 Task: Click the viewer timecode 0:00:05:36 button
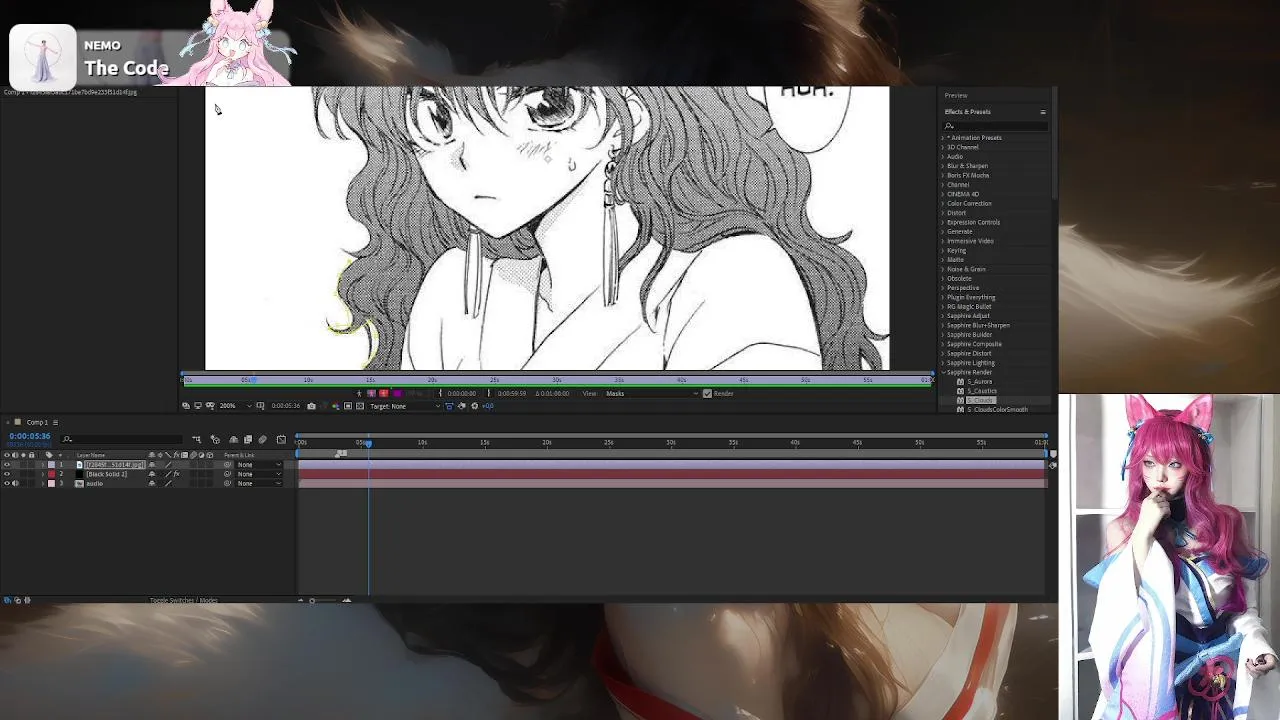[x=286, y=405]
